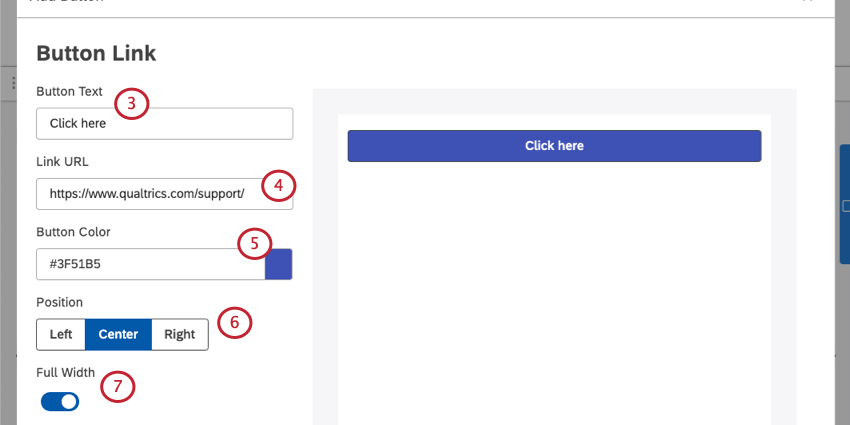Select the Right position option
The width and height of the screenshot is (850, 425).
179,334
